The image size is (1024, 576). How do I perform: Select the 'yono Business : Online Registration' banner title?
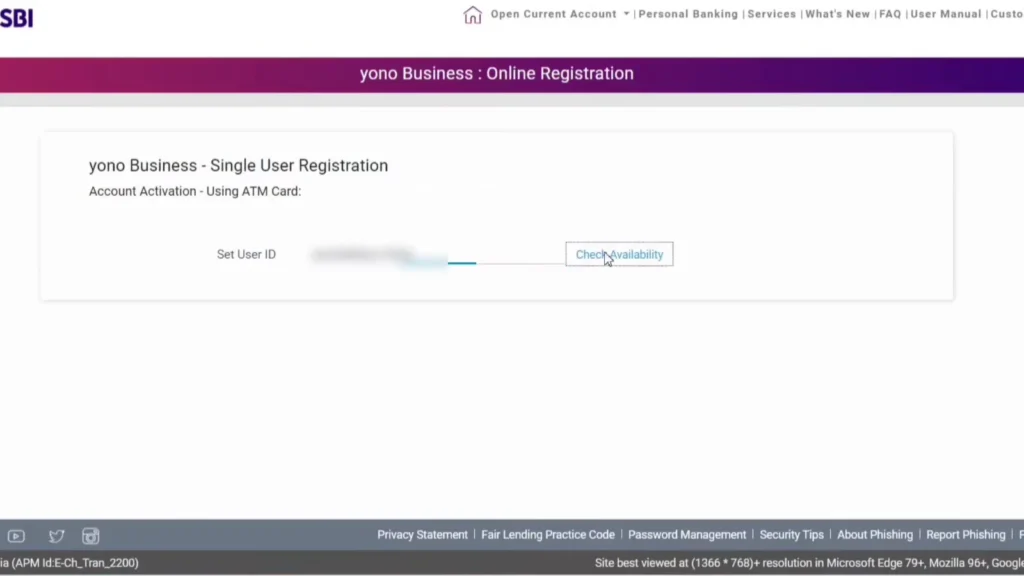pyautogui.click(x=496, y=73)
